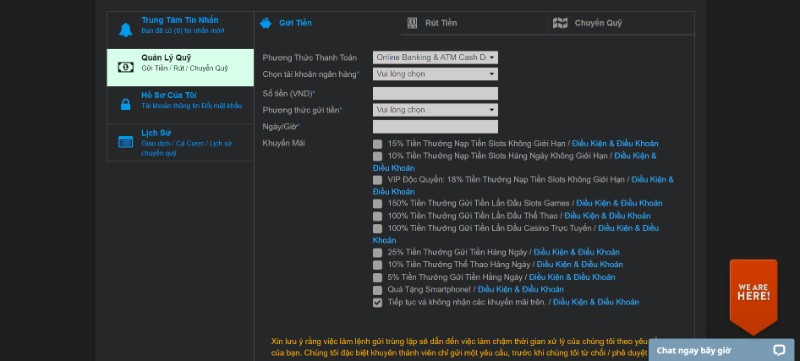Switch to the Rút Tiền tab
This screenshot has width=800, height=361.
pos(474,23)
